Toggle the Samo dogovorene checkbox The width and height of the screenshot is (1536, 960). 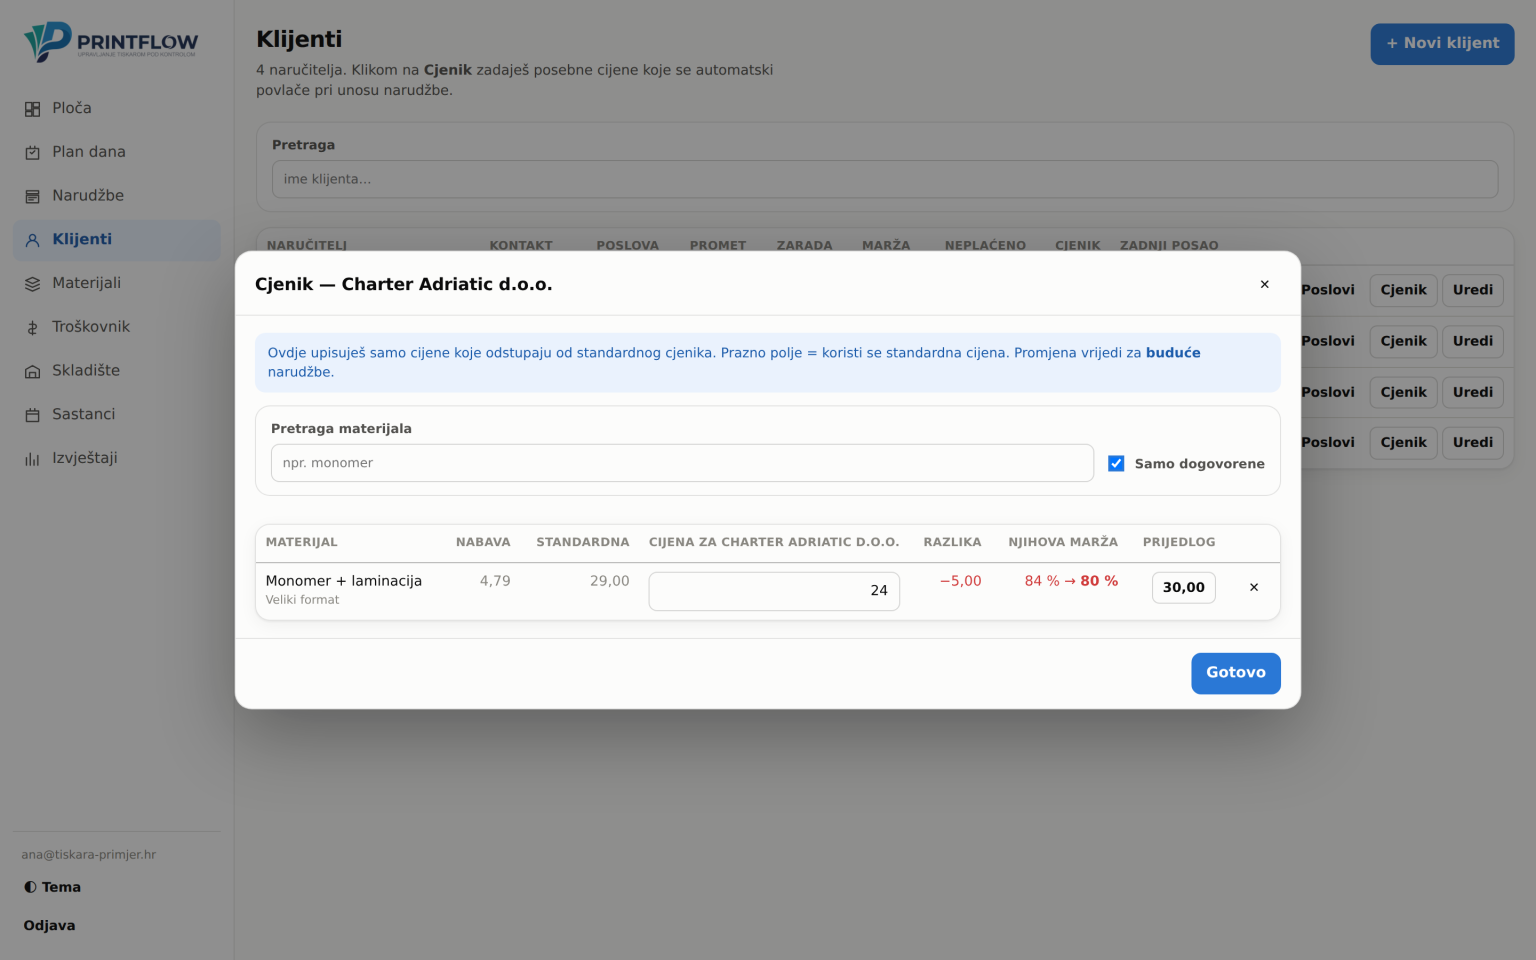coord(1116,463)
